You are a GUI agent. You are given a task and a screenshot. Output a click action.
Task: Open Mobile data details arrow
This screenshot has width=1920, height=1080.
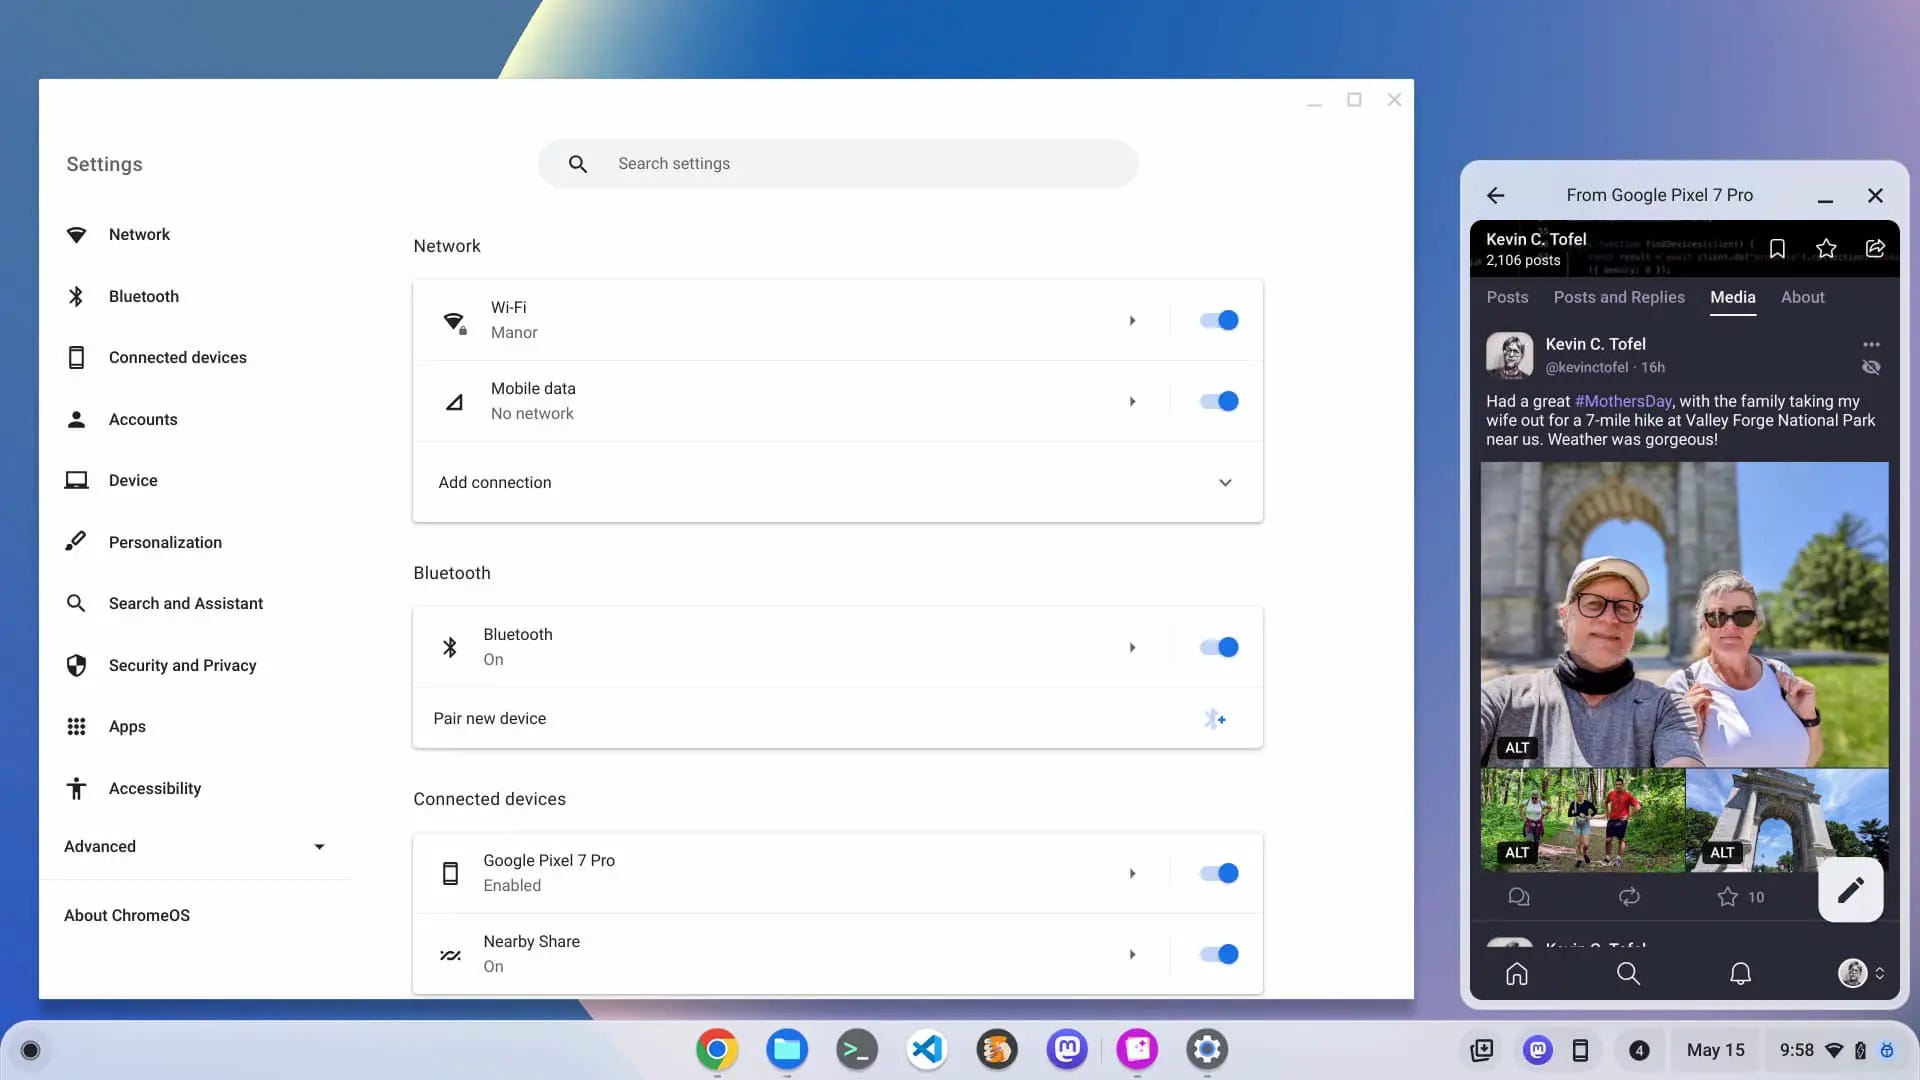point(1132,402)
